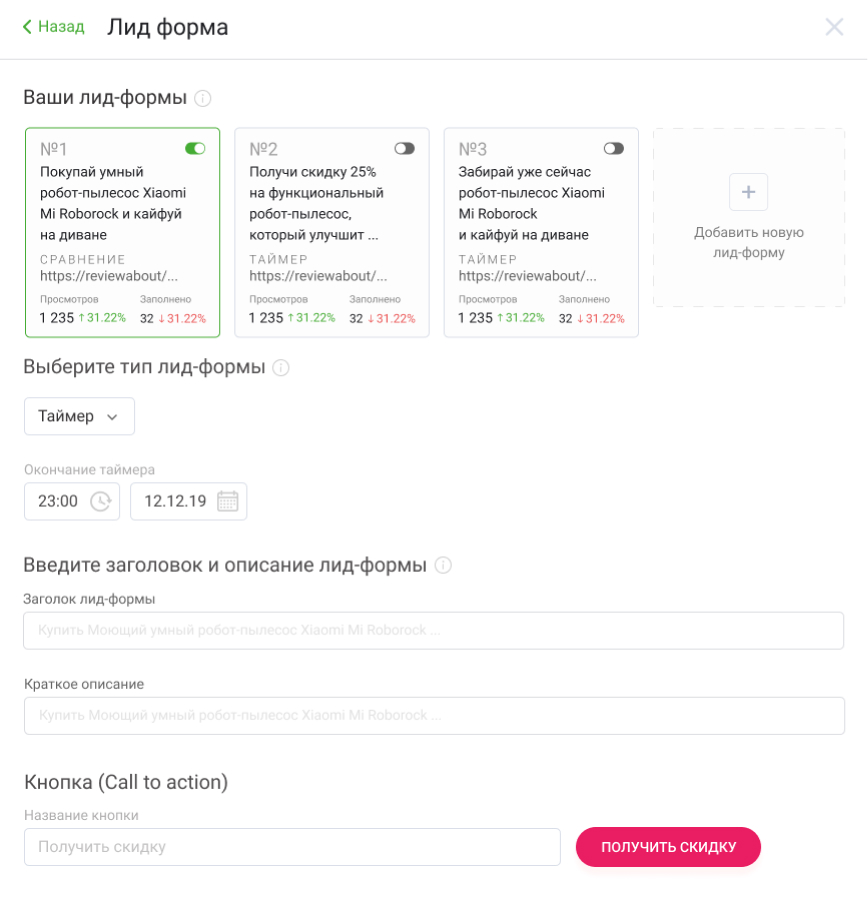The width and height of the screenshot is (868, 900).
Task: Click "Добавить новую лид-форму" text
Action: pyautogui.click(x=748, y=243)
